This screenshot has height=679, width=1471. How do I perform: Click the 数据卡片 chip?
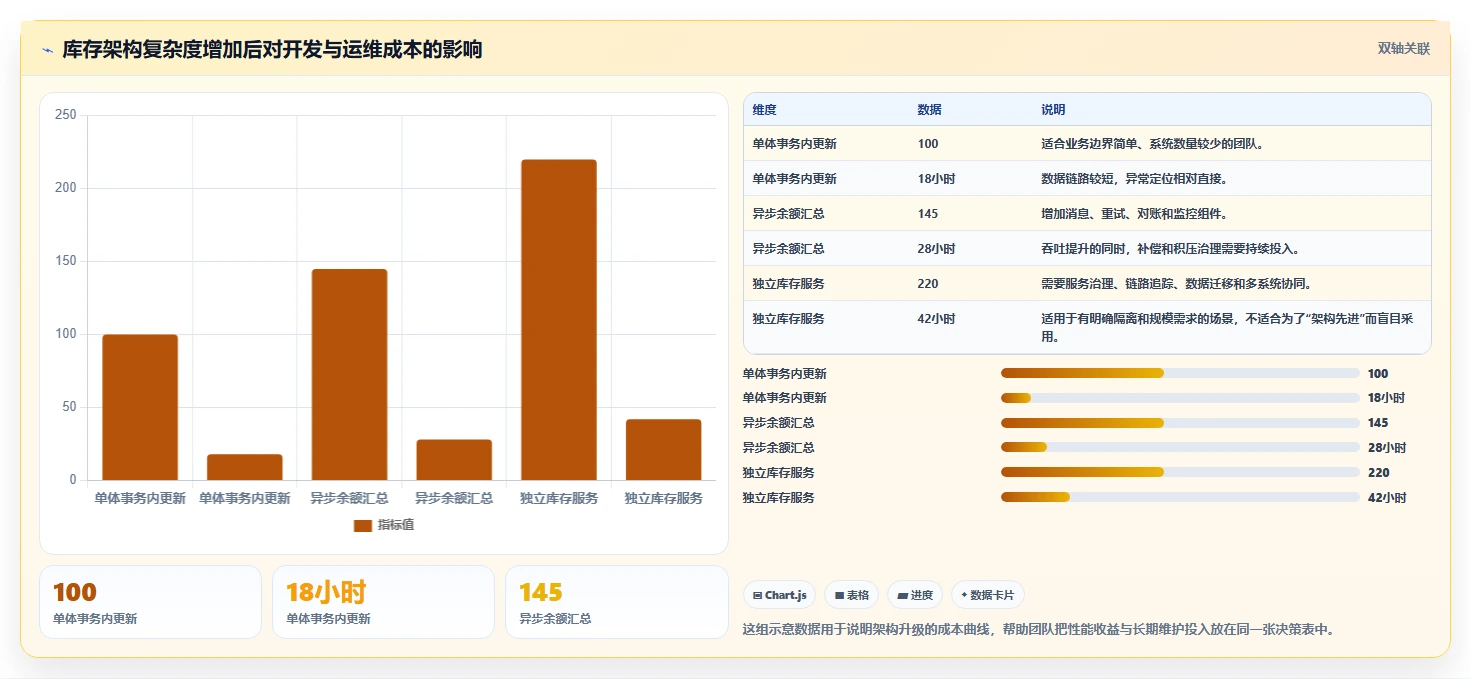click(988, 595)
